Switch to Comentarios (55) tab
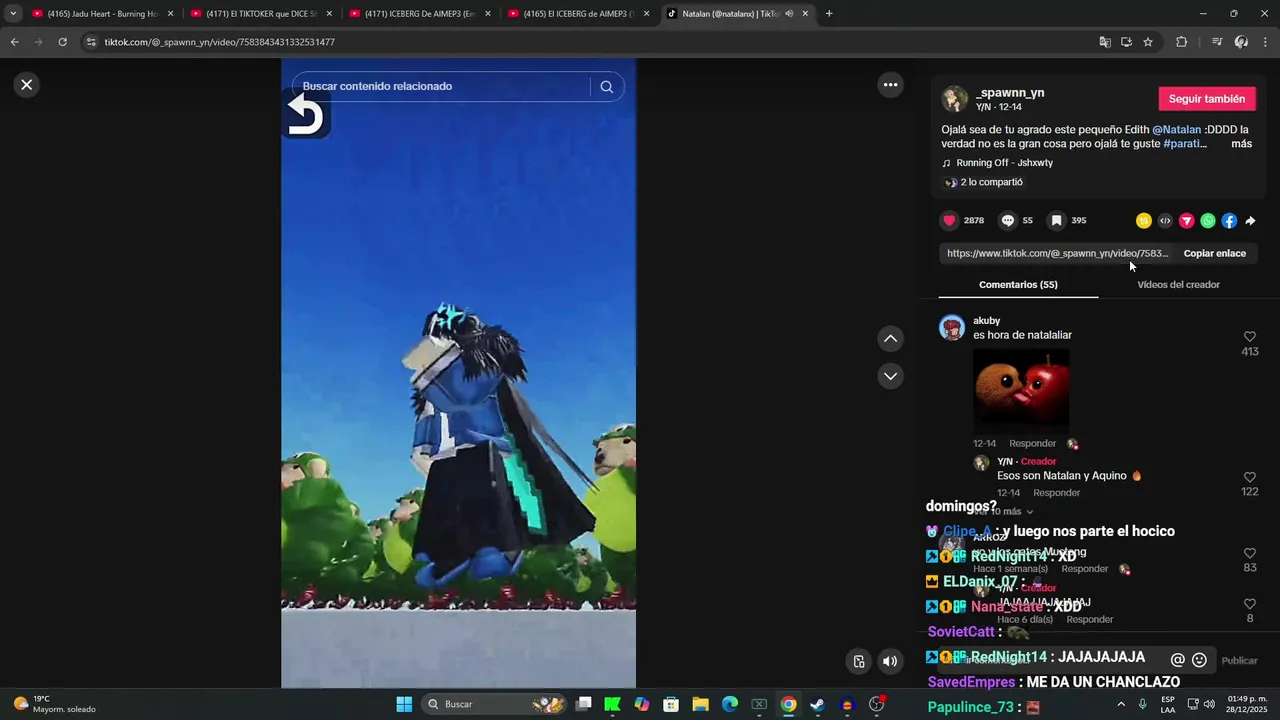Screen dimensions: 1280x720 tap(1018, 284)
